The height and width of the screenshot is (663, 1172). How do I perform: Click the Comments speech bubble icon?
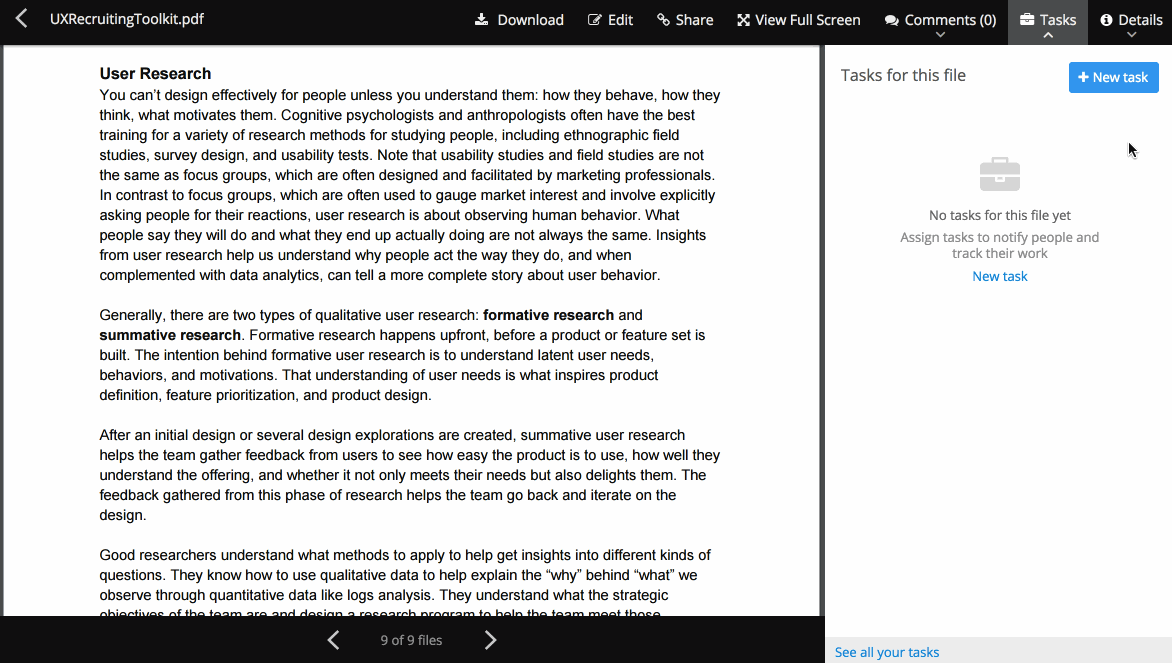pos(892,20)
